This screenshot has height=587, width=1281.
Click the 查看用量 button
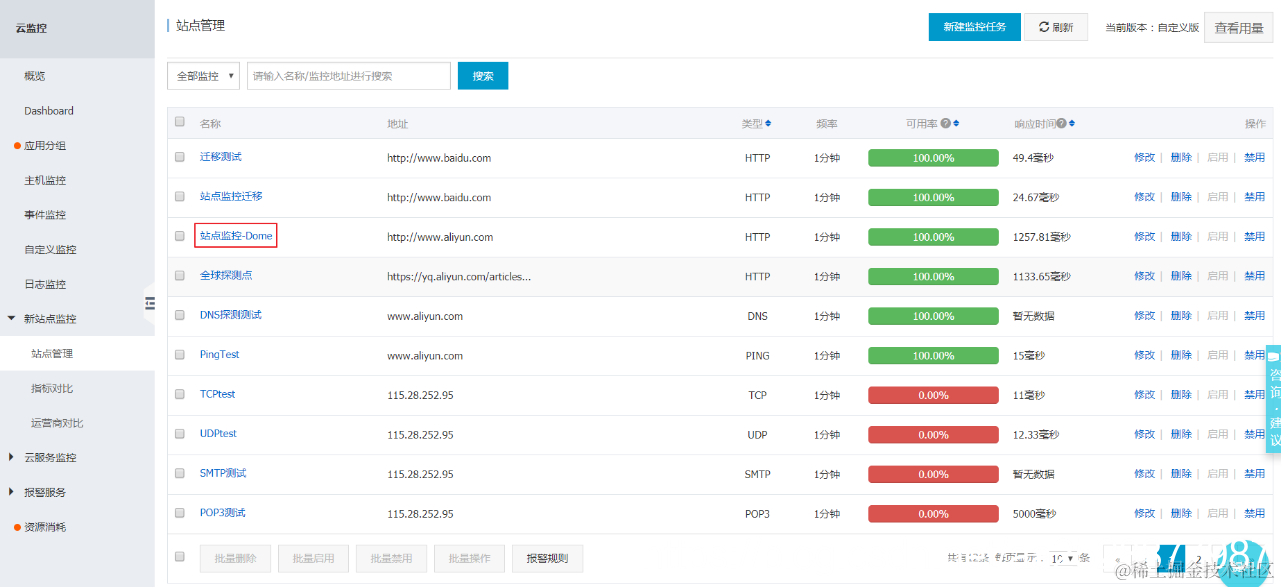point(1238,28)
